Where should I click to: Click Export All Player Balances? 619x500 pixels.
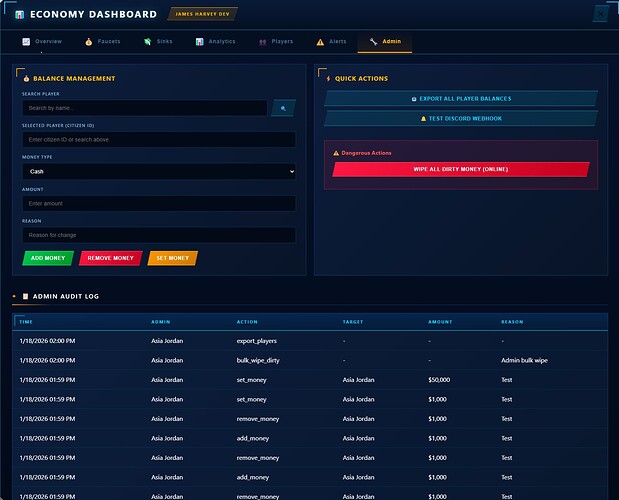point(461,99)
